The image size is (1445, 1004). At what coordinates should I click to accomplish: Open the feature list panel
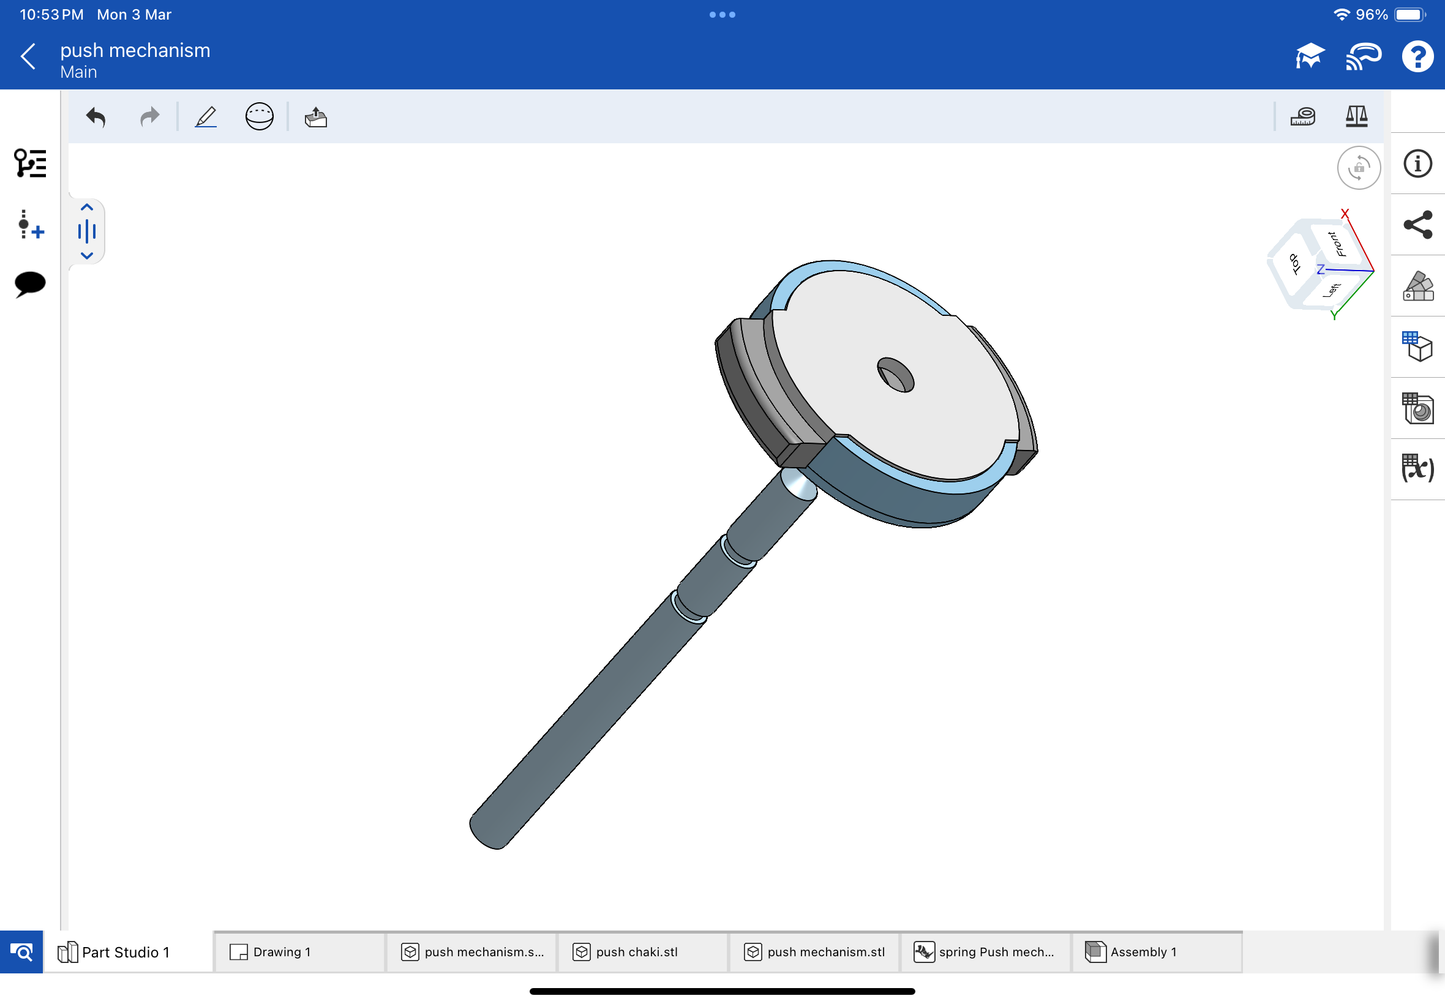point(30,163)
